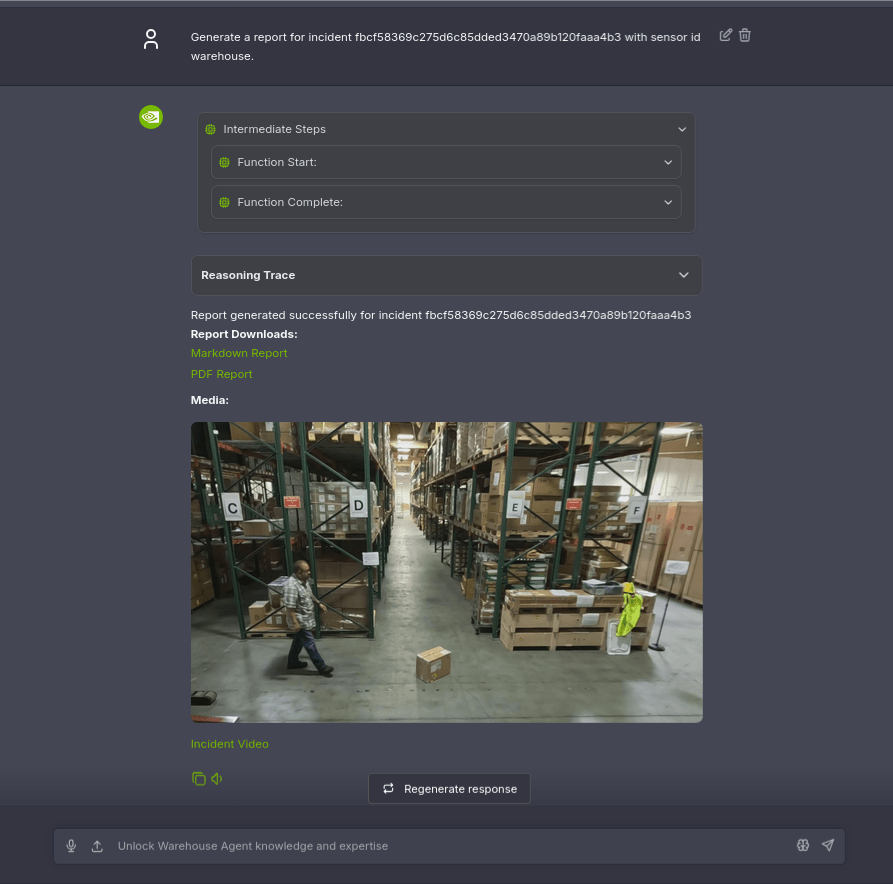Image resolution: width=893 pixels, height=884 pixels.
Task: Collapse the Intermediate Steps section
Action: (682, 129)
